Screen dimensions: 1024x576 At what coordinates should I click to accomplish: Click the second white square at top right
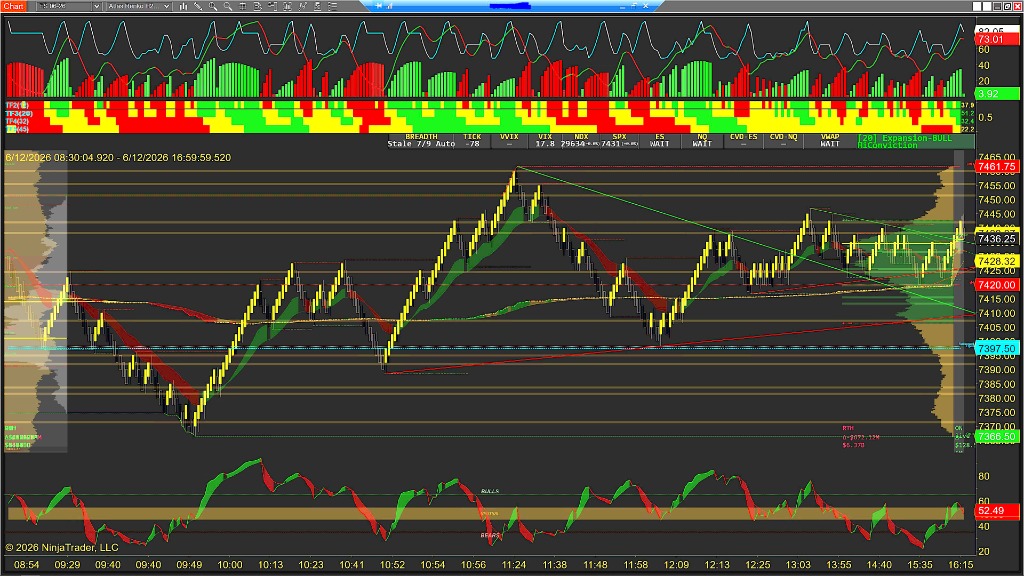pyautogui.click(x=987, y=6)
